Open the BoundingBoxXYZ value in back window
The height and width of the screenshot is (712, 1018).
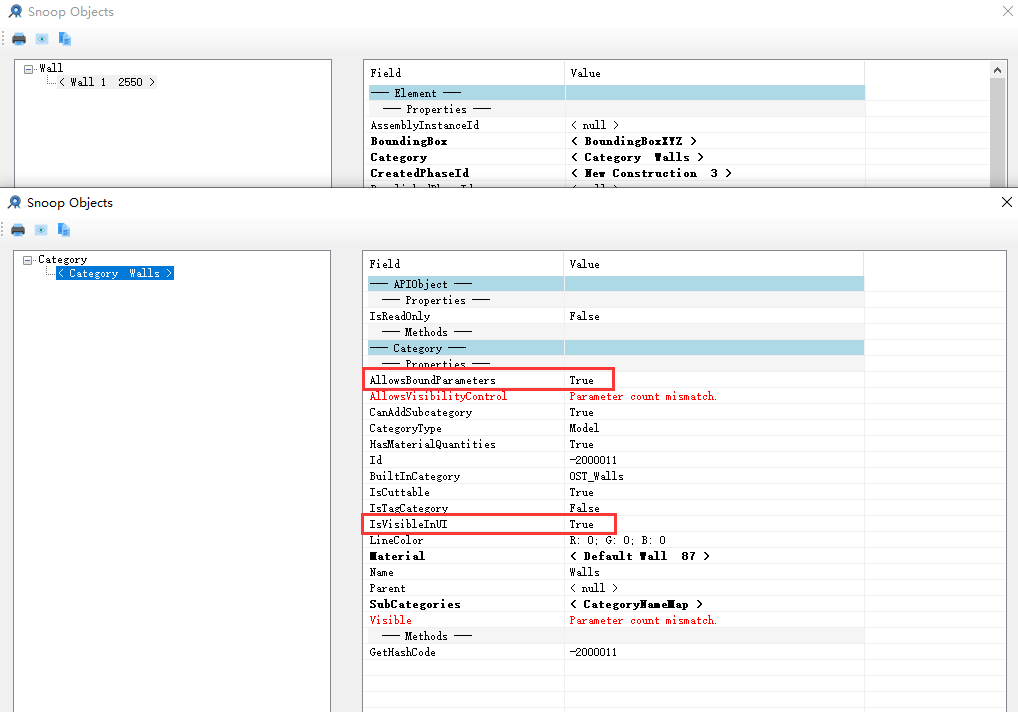634,141
